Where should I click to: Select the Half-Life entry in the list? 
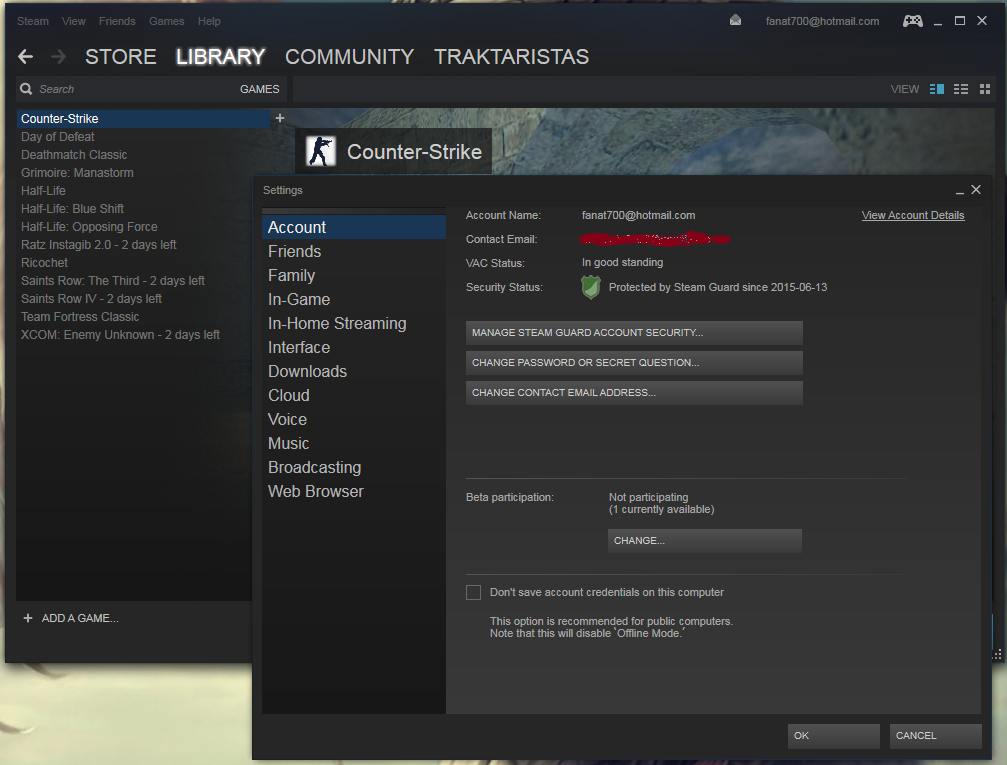134,191
